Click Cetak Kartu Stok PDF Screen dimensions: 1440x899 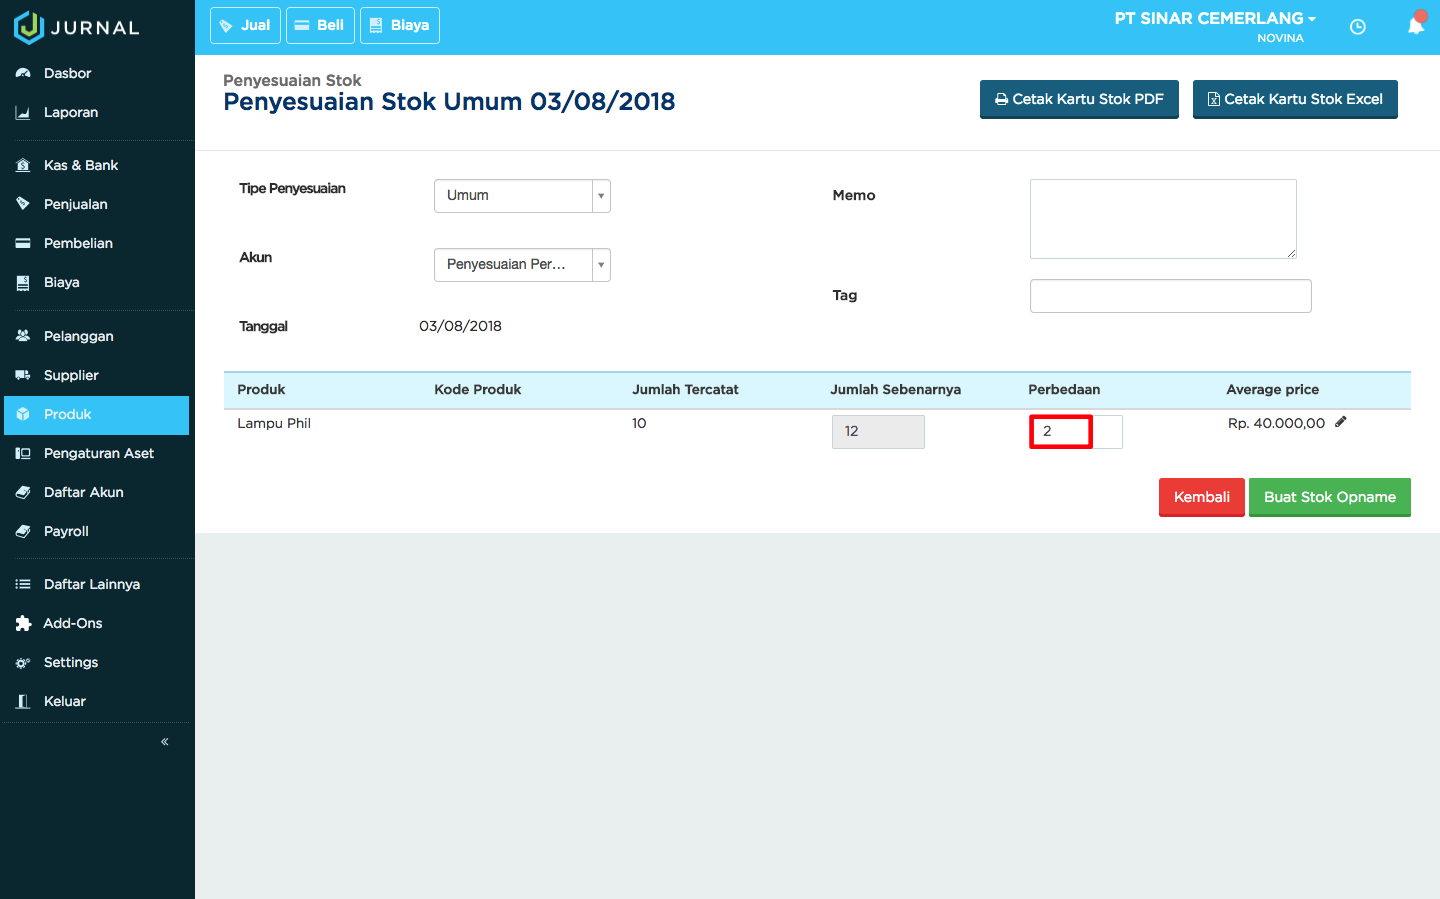[x=1079, y=99]
